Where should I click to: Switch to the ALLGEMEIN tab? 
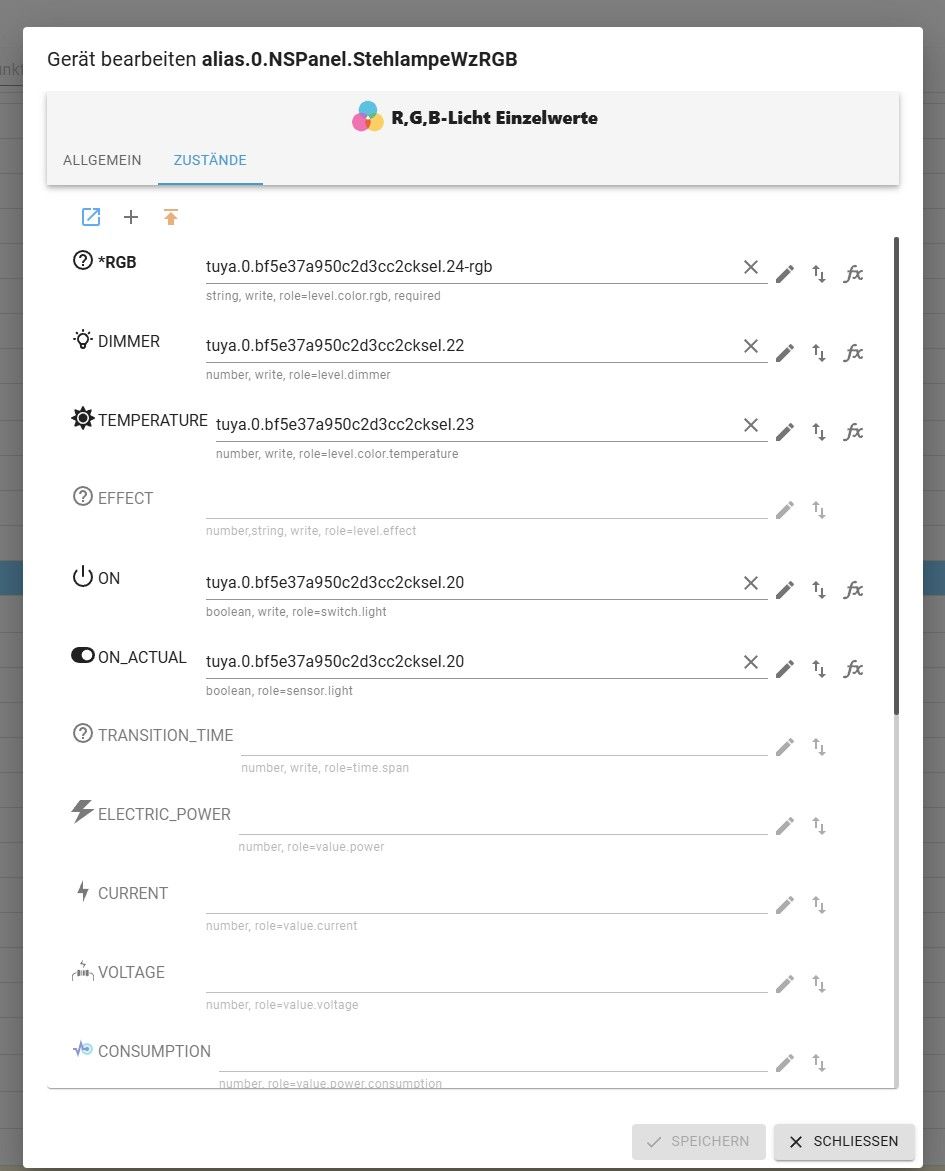[x=102, y=160]
